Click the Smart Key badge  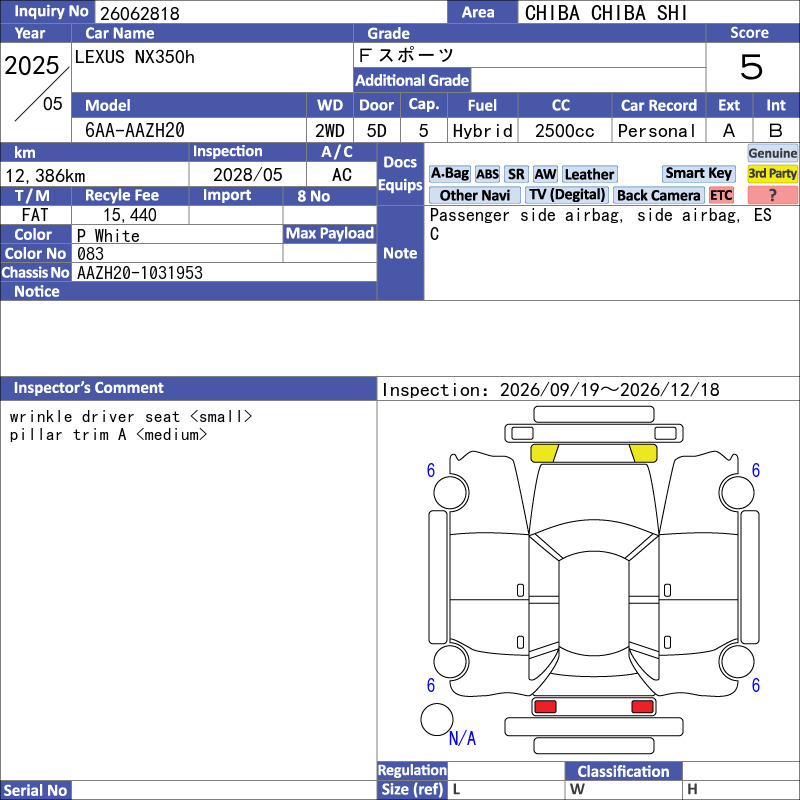(698, 173)
